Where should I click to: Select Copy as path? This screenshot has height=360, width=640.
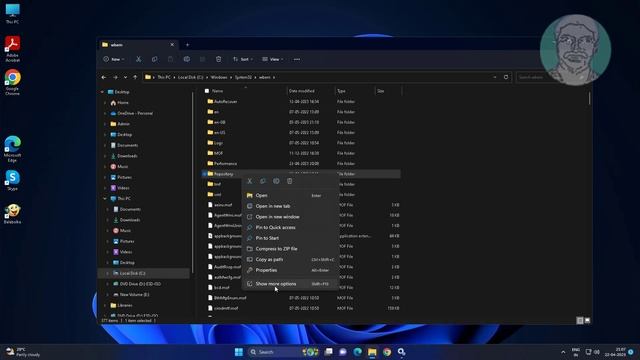(x=291, y=259)
